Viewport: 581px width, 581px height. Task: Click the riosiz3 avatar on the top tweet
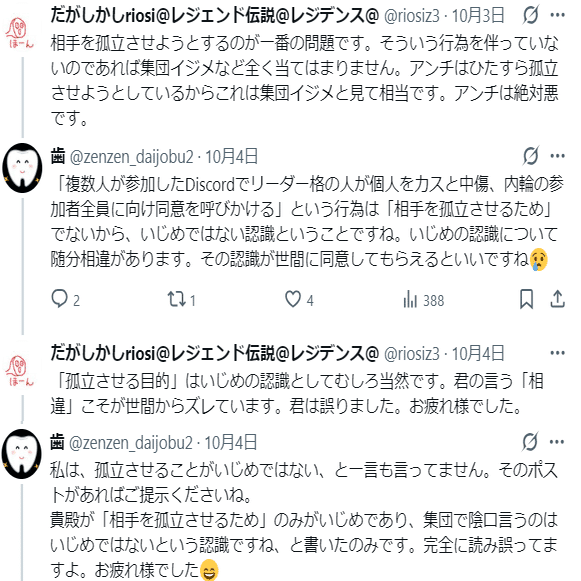coord(19,33)
